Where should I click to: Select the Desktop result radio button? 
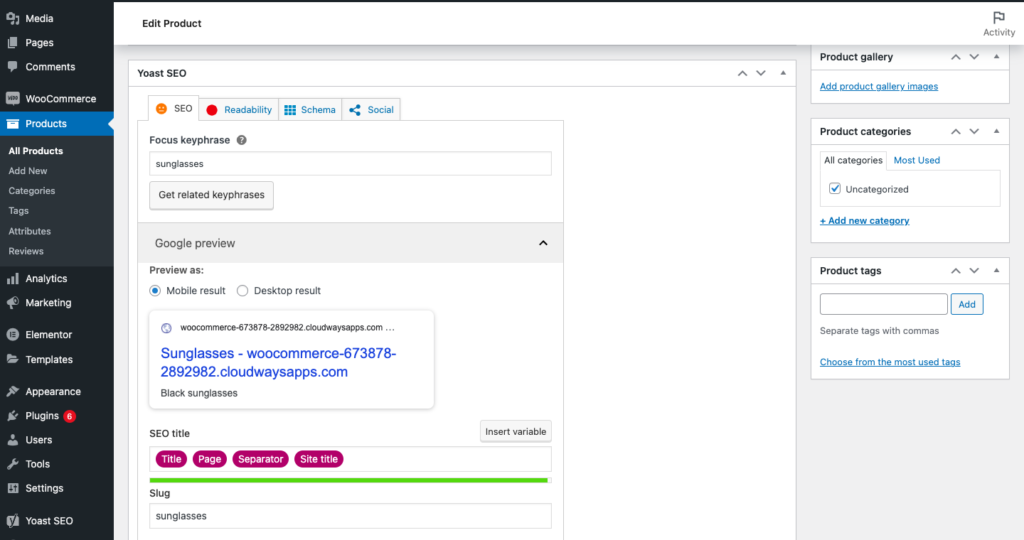pyautogui.click(x=242, y=291)
